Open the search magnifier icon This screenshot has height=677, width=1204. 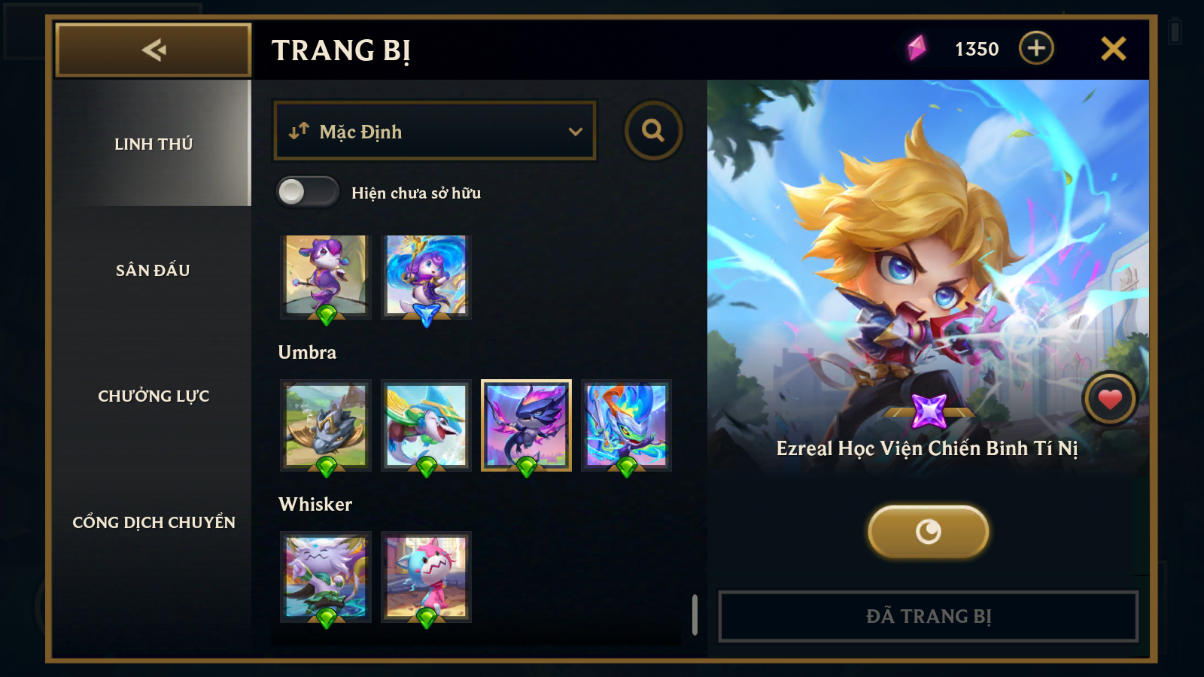click(x=654, y=131)
